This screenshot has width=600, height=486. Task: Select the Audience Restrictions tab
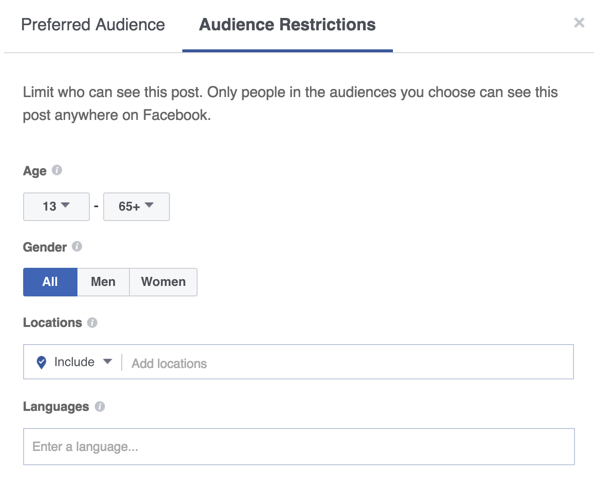click(x=287, y=25)
